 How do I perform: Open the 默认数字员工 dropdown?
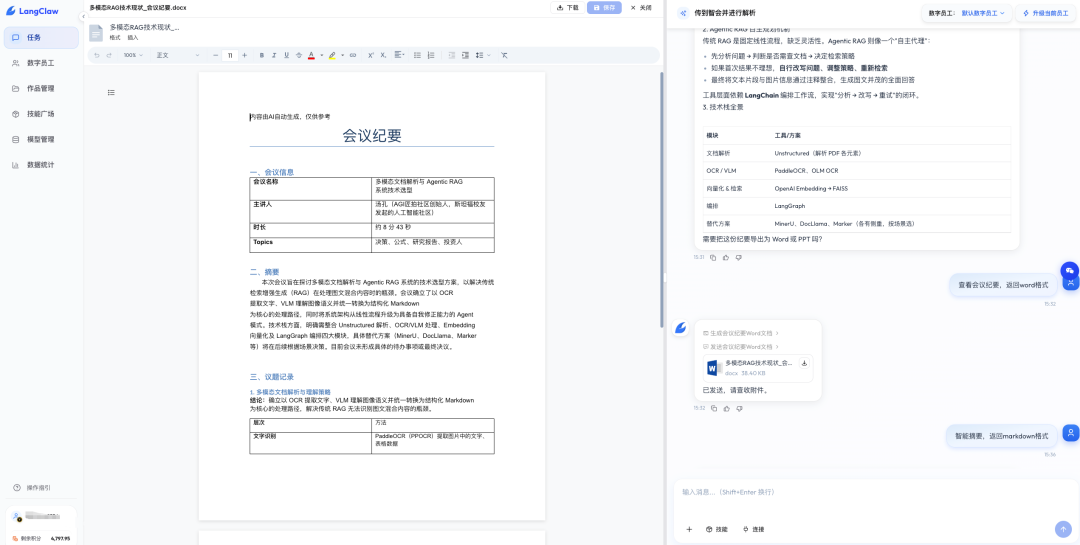[x=983, y=13]
